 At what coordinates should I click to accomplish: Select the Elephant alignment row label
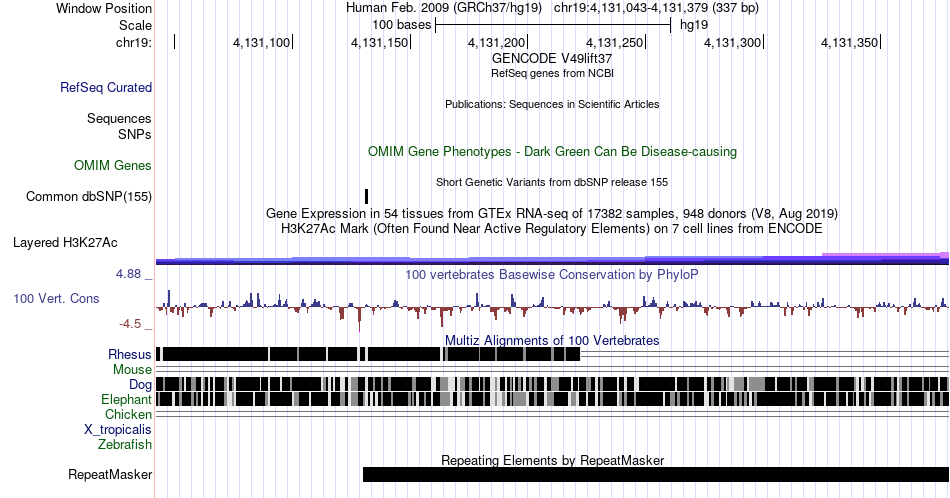(126, 399)
